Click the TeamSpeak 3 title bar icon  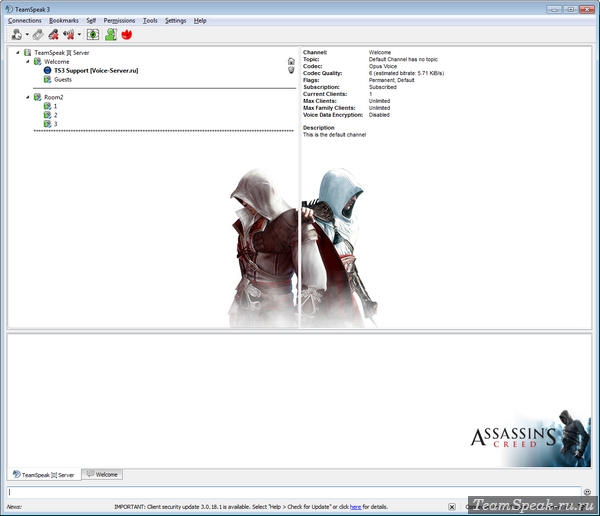pyautogui.click(x=9, y=9)
